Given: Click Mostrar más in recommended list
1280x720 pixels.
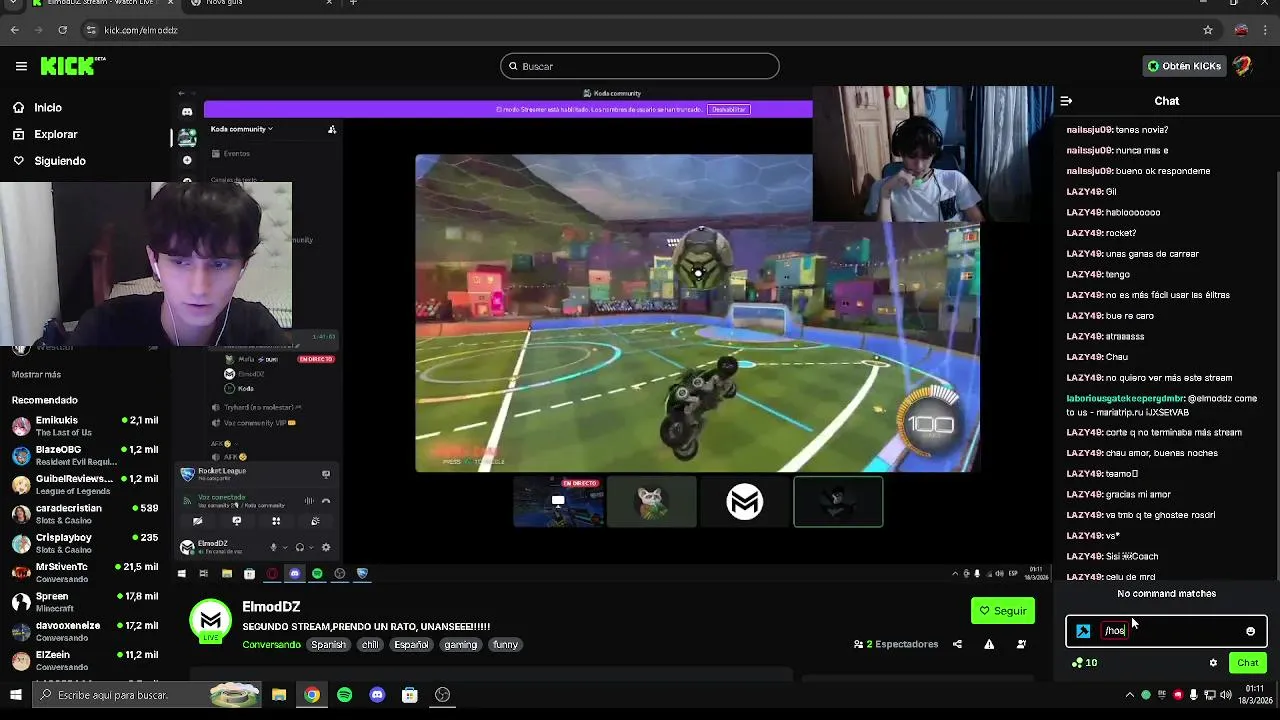Looking at the screenshot, I should (x=36, y=374).
